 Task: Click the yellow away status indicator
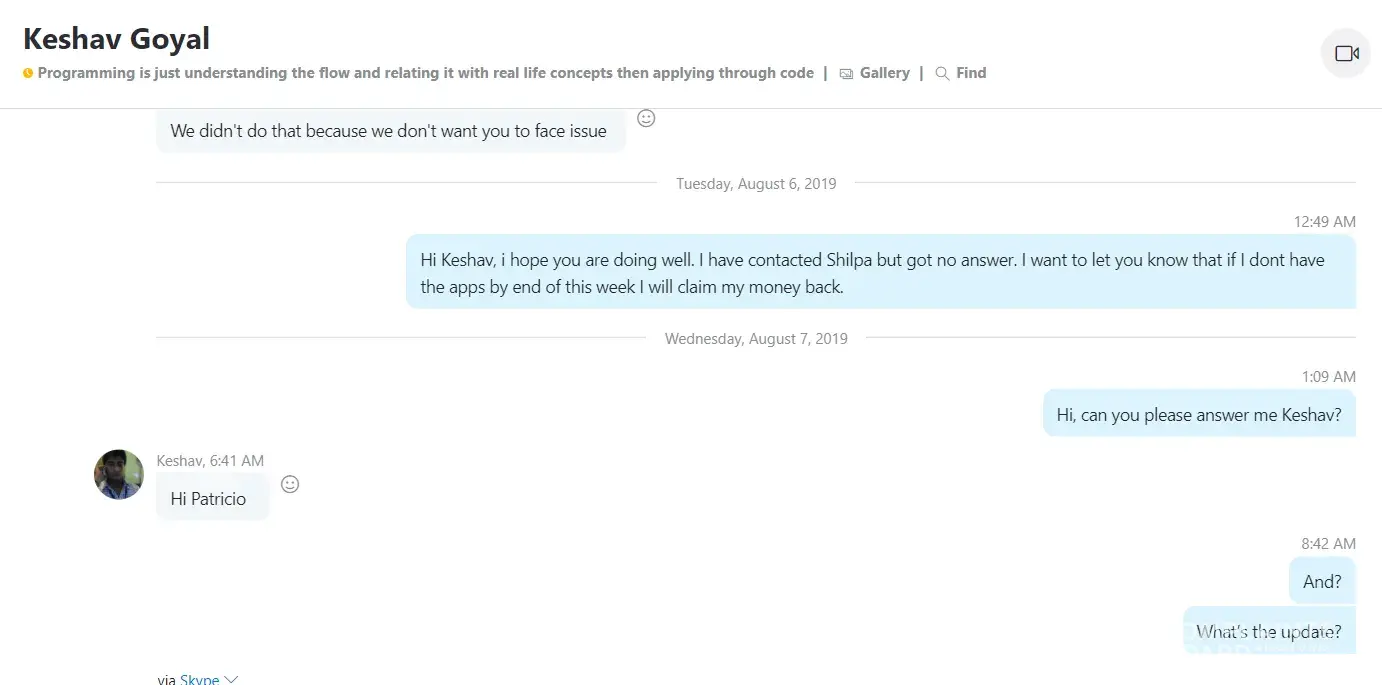[28, 73]
